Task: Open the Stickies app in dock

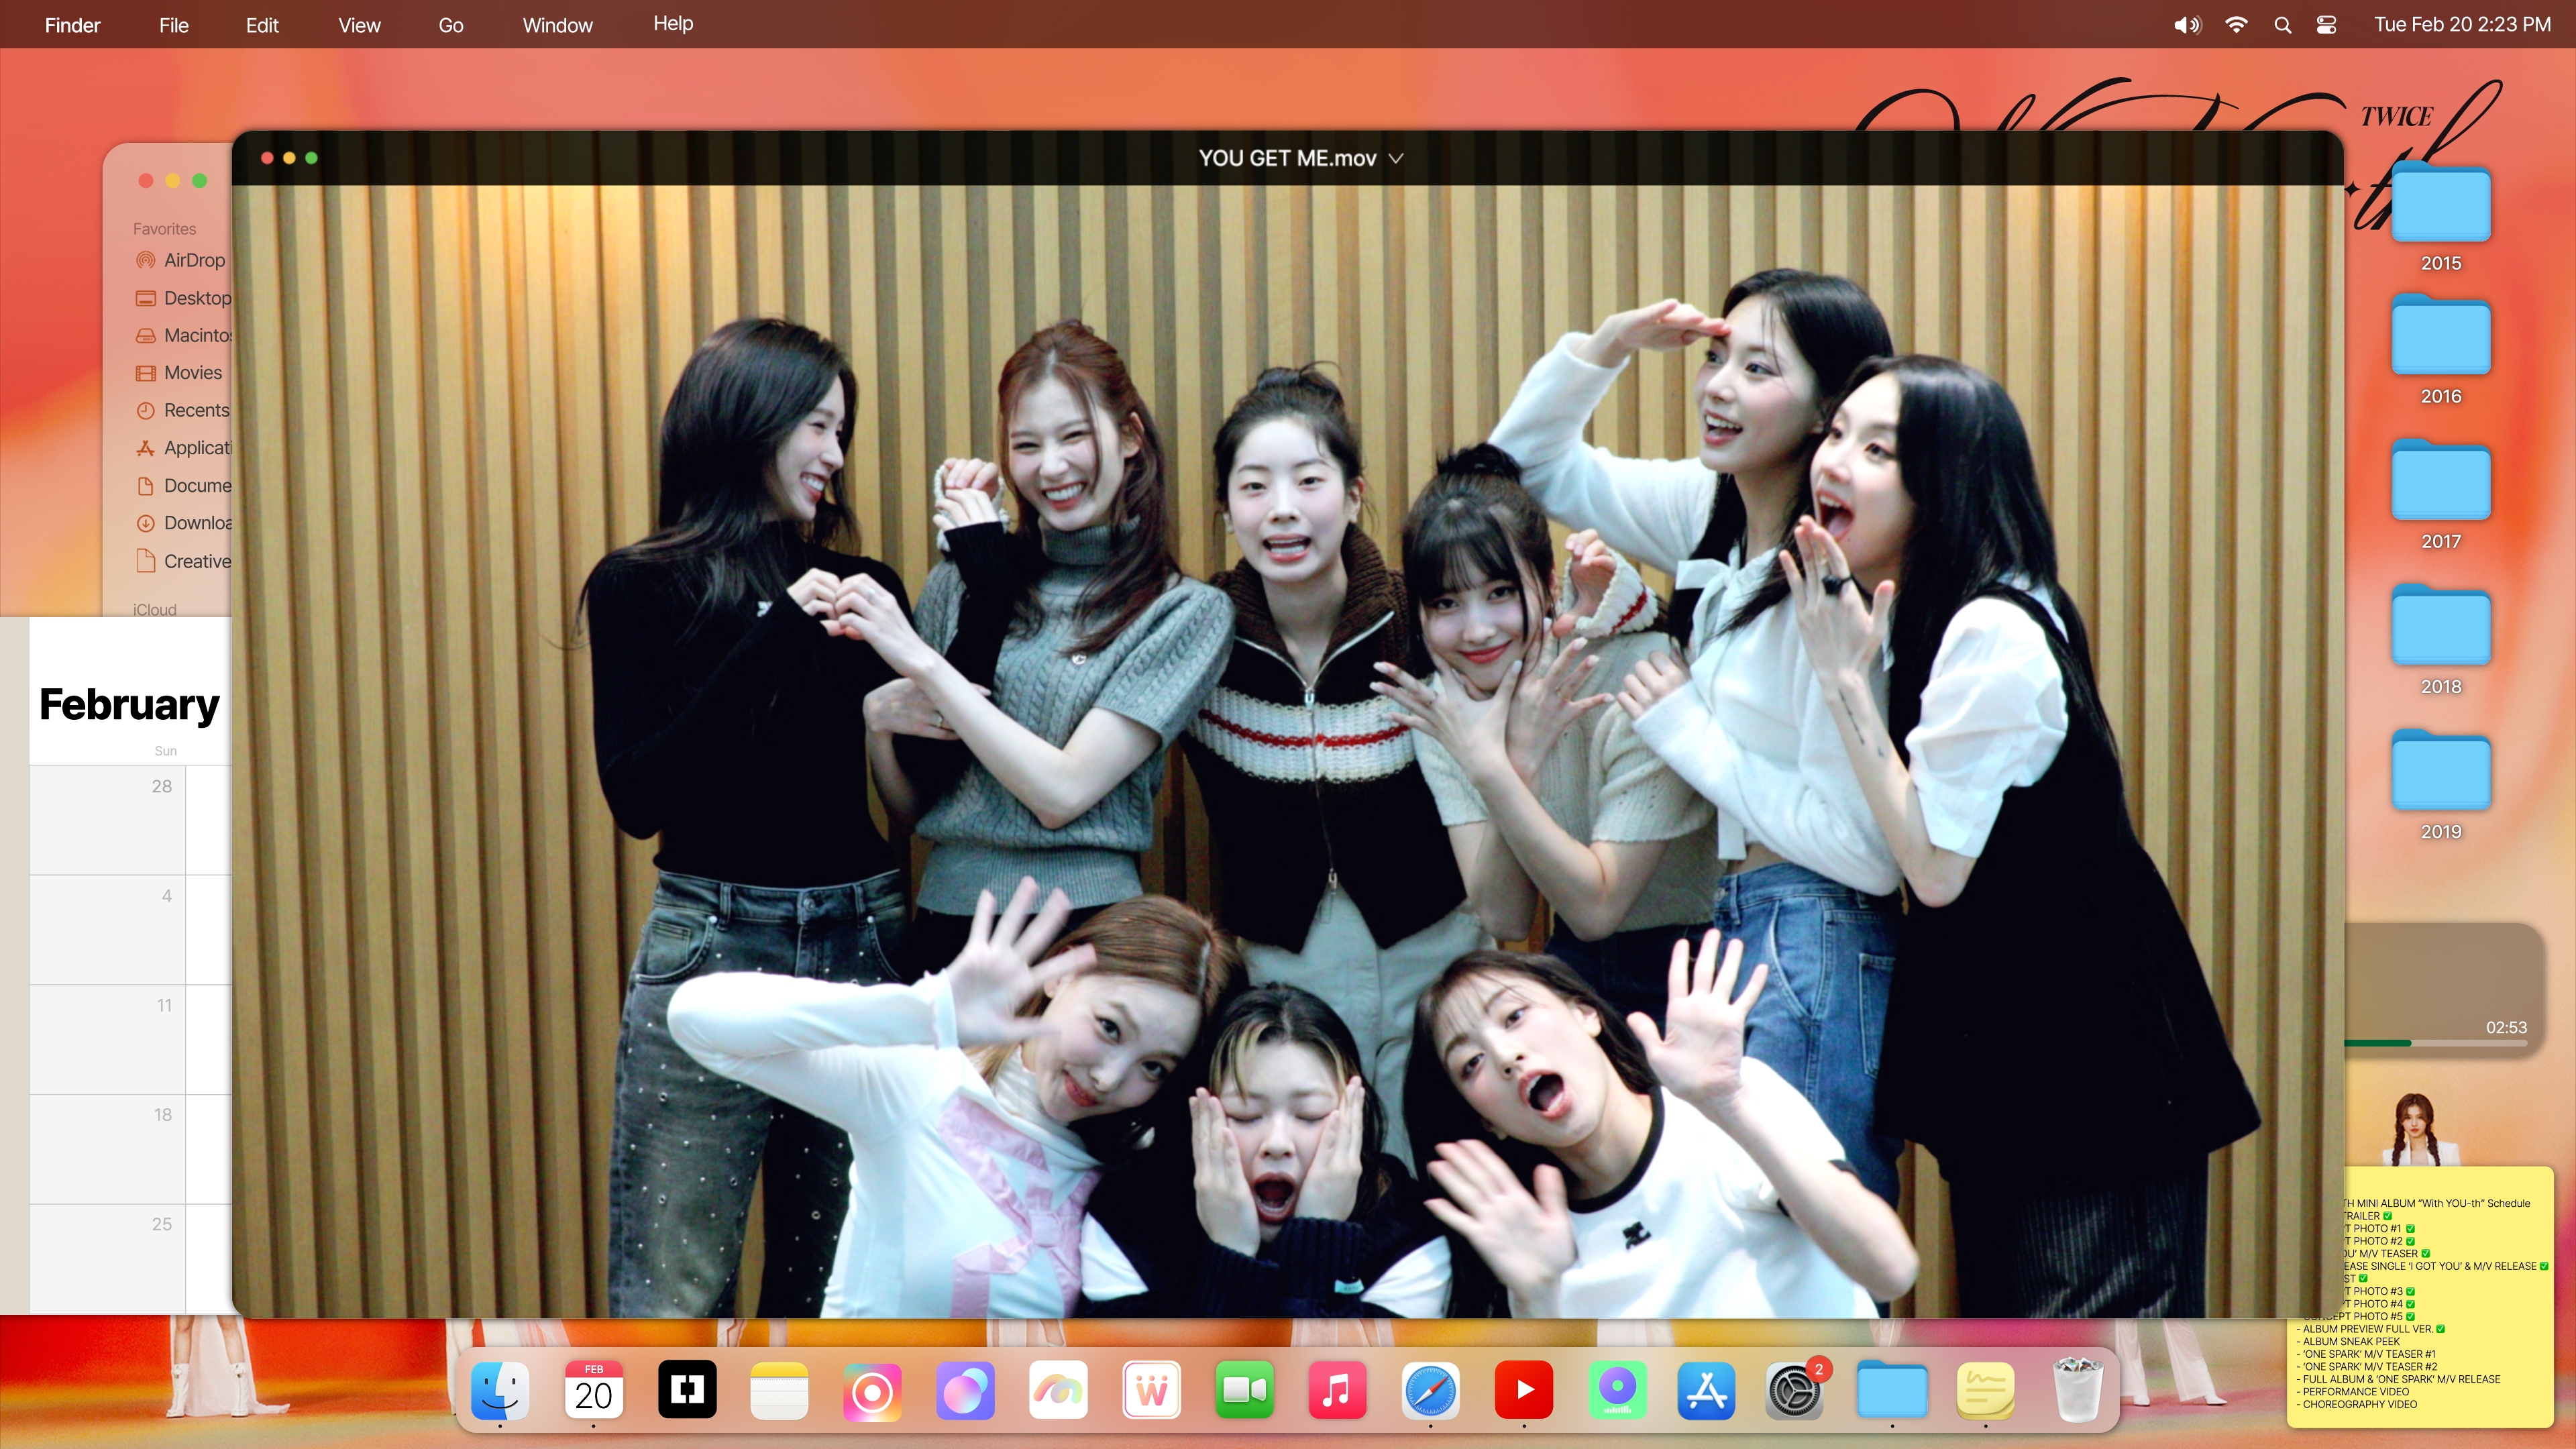Action: pos(1984,1390)
